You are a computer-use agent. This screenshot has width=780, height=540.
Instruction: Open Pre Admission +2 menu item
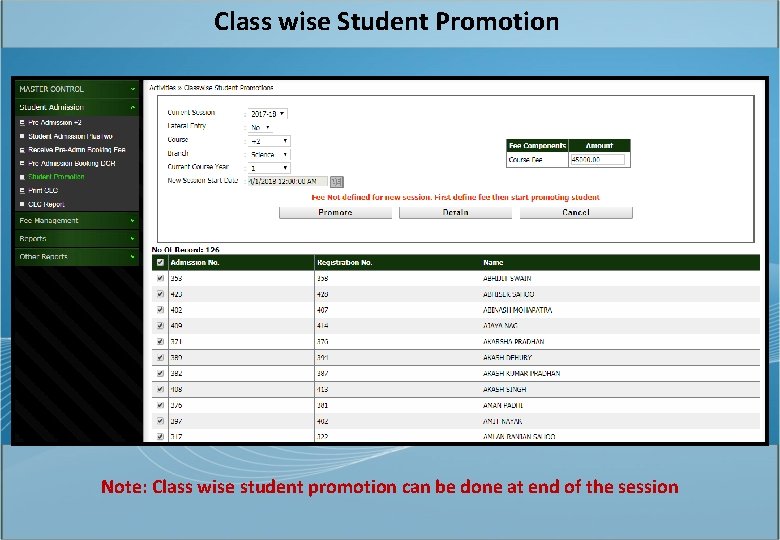[x=55, y=123]
